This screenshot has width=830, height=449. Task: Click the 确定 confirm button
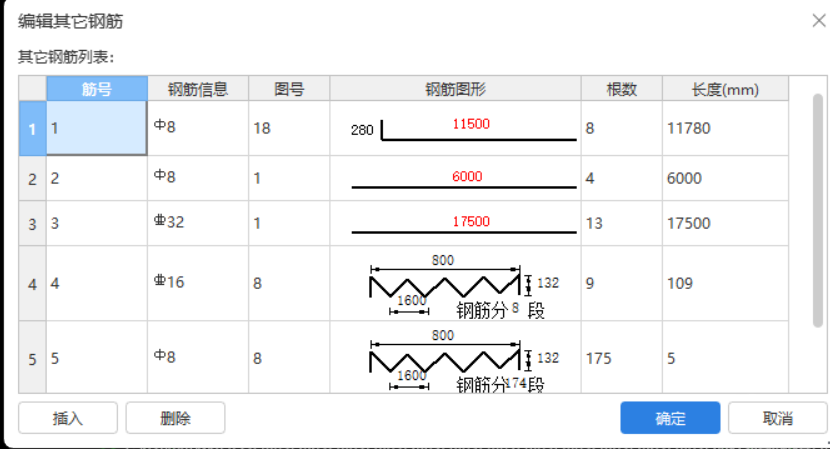(x=670, y=418)
